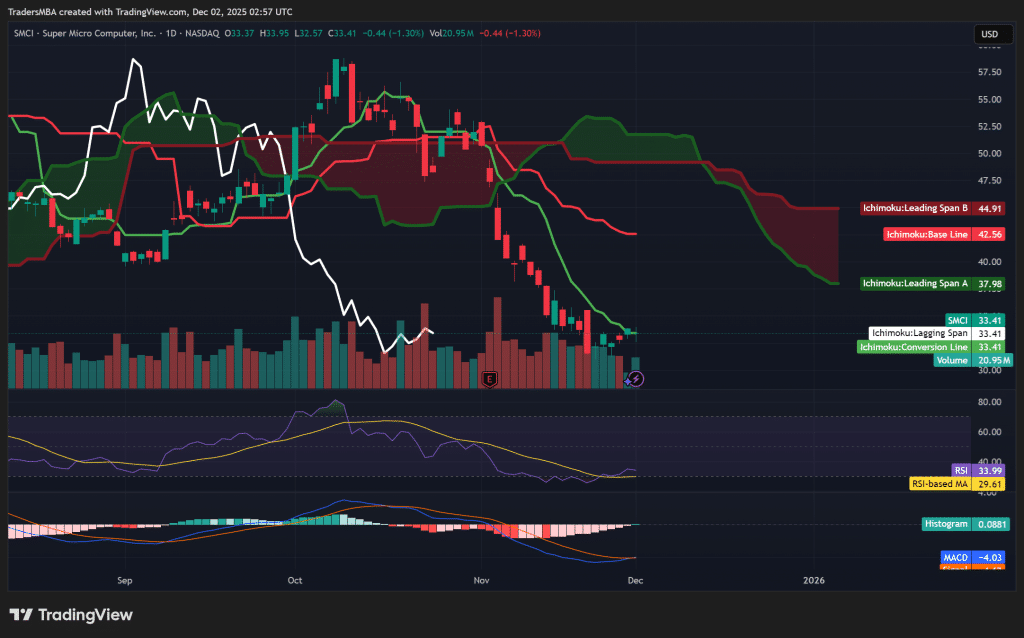Click the Oct marker on time axis
Screen dimensions: 1024x638
[x=294, y=579]
